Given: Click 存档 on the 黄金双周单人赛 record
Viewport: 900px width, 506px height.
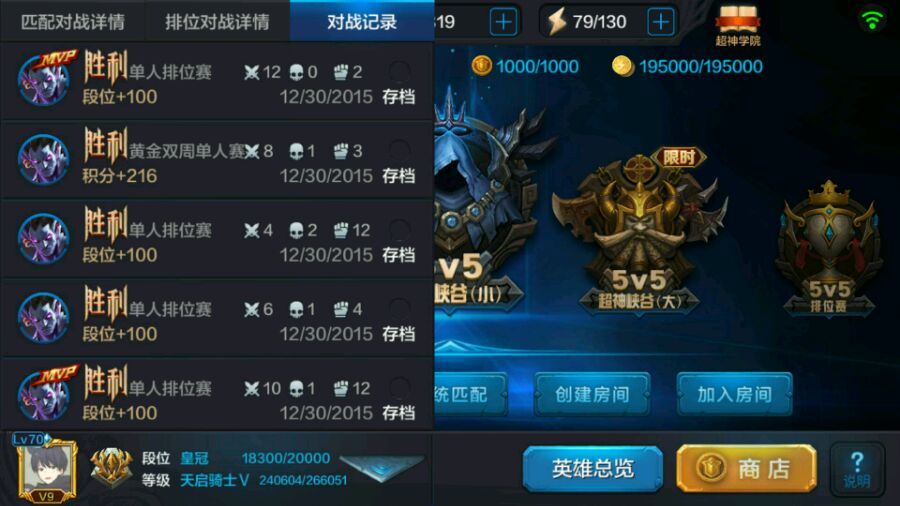Looking at the screenshot, I should (x=398, y=176).
